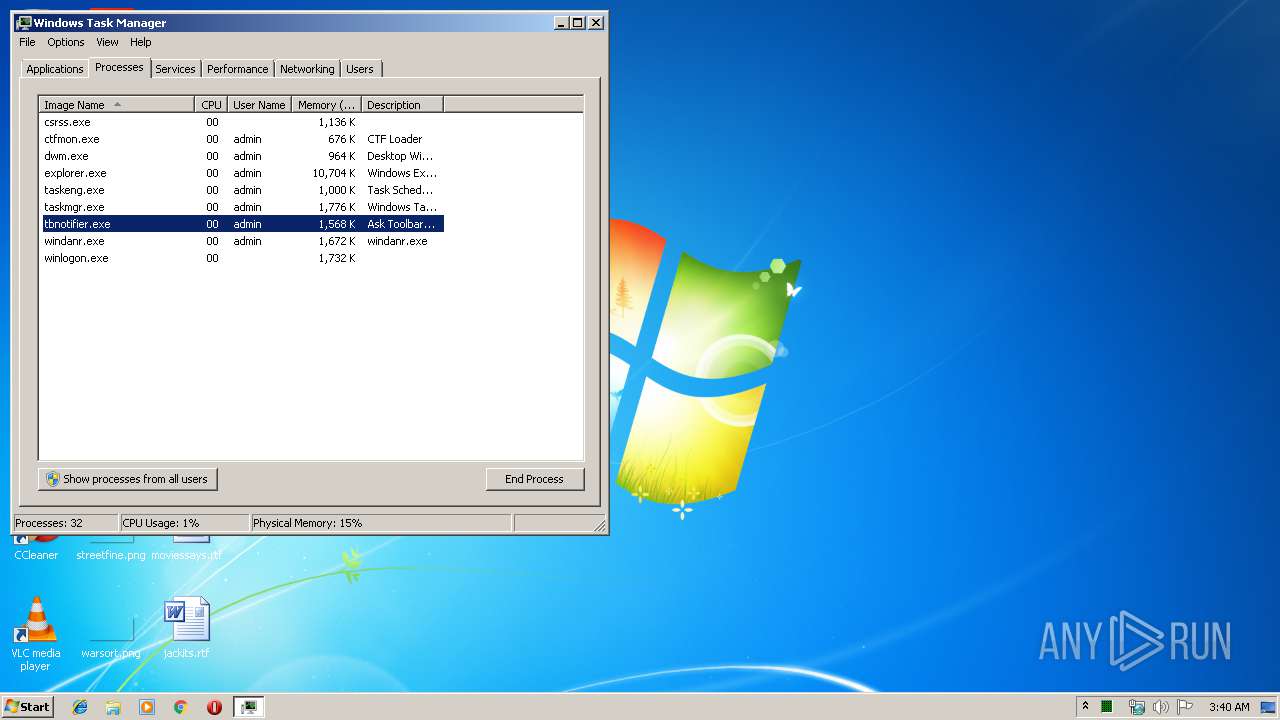Switch to the Networking tab
Viewport: 1280px width, 720px height.
pyautogui.click(x=307, y=69)
